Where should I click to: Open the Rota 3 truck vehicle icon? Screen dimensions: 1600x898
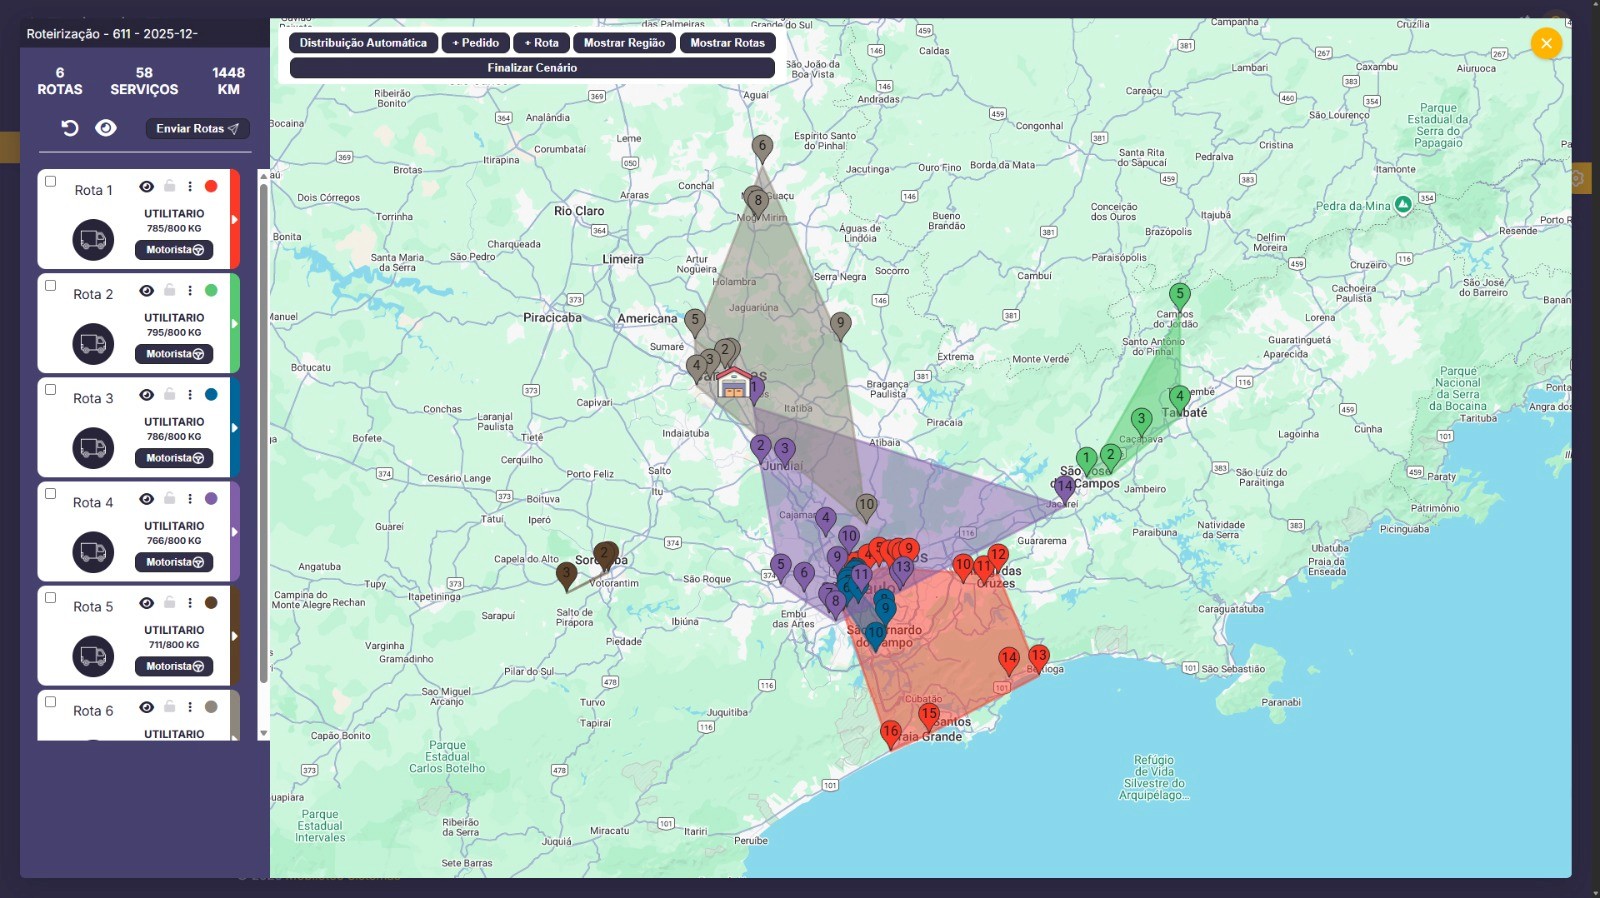click(93, 448)
